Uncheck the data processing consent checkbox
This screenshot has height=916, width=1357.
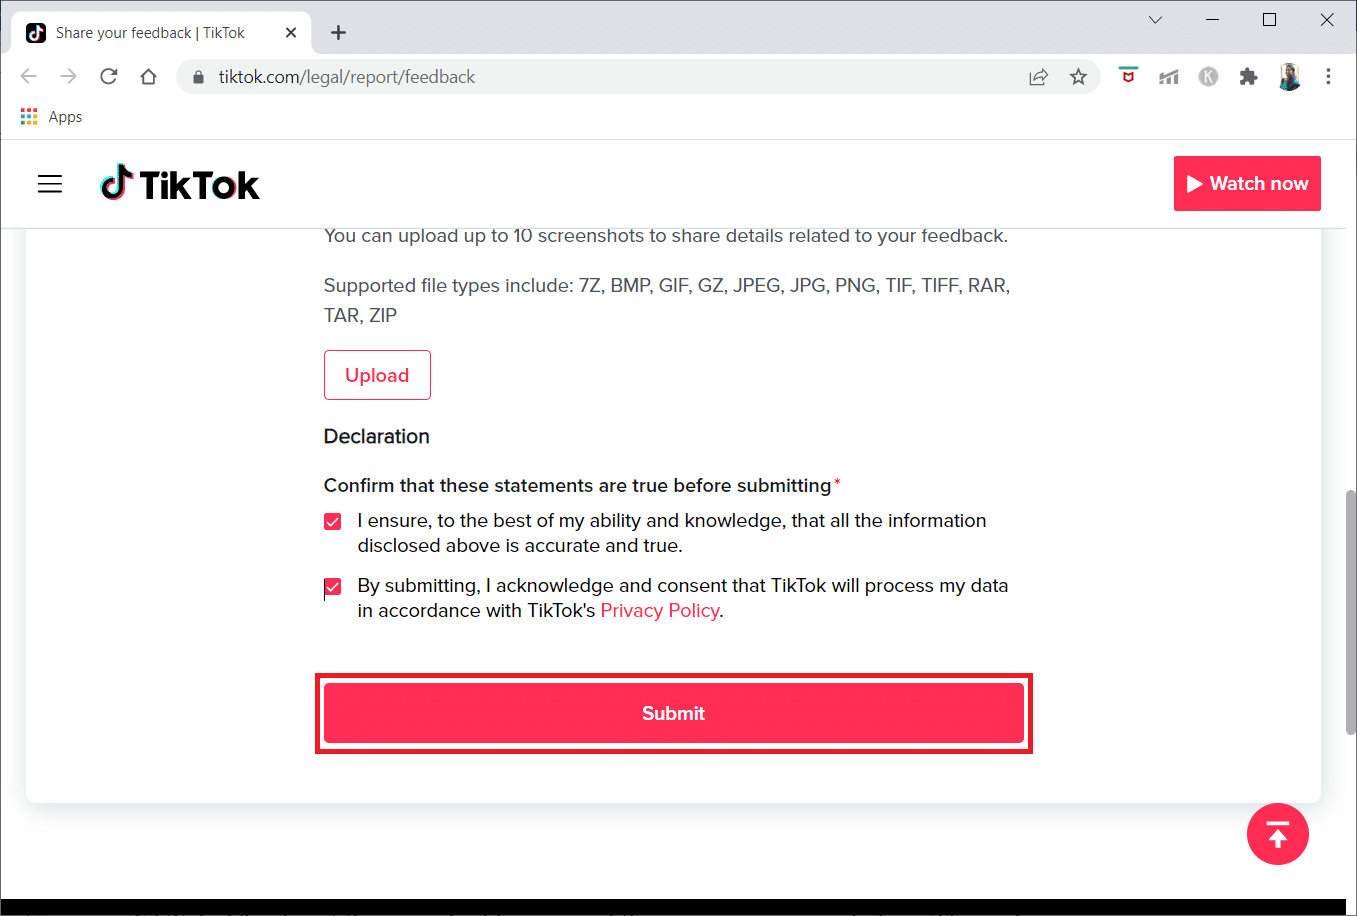(x=333, y=587)
